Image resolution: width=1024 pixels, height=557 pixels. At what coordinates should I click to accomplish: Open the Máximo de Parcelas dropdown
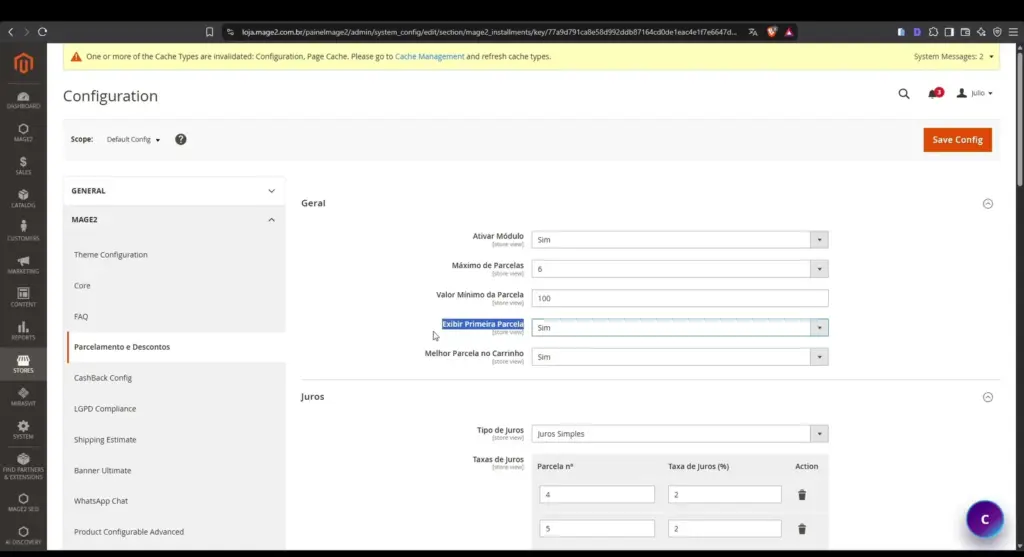pyautogui.click(x=680, y=269)
